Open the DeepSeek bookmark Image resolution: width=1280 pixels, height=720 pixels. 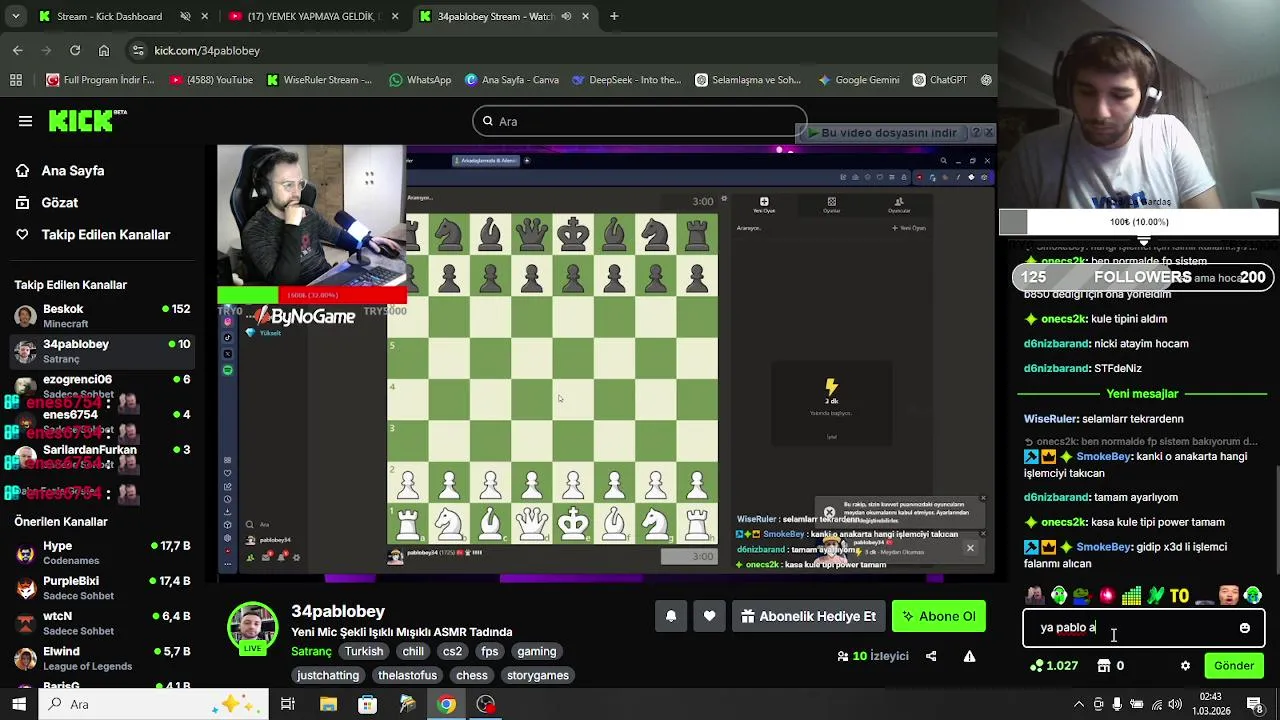pos(628,80)
